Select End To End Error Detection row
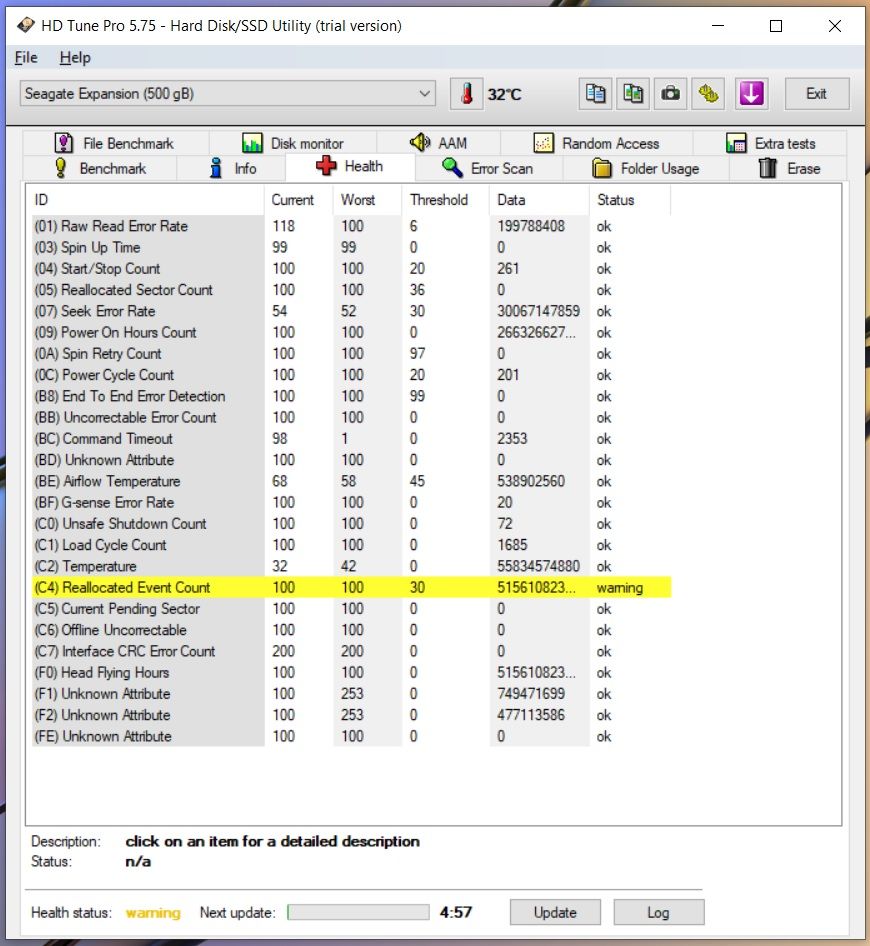 [351, 396]
